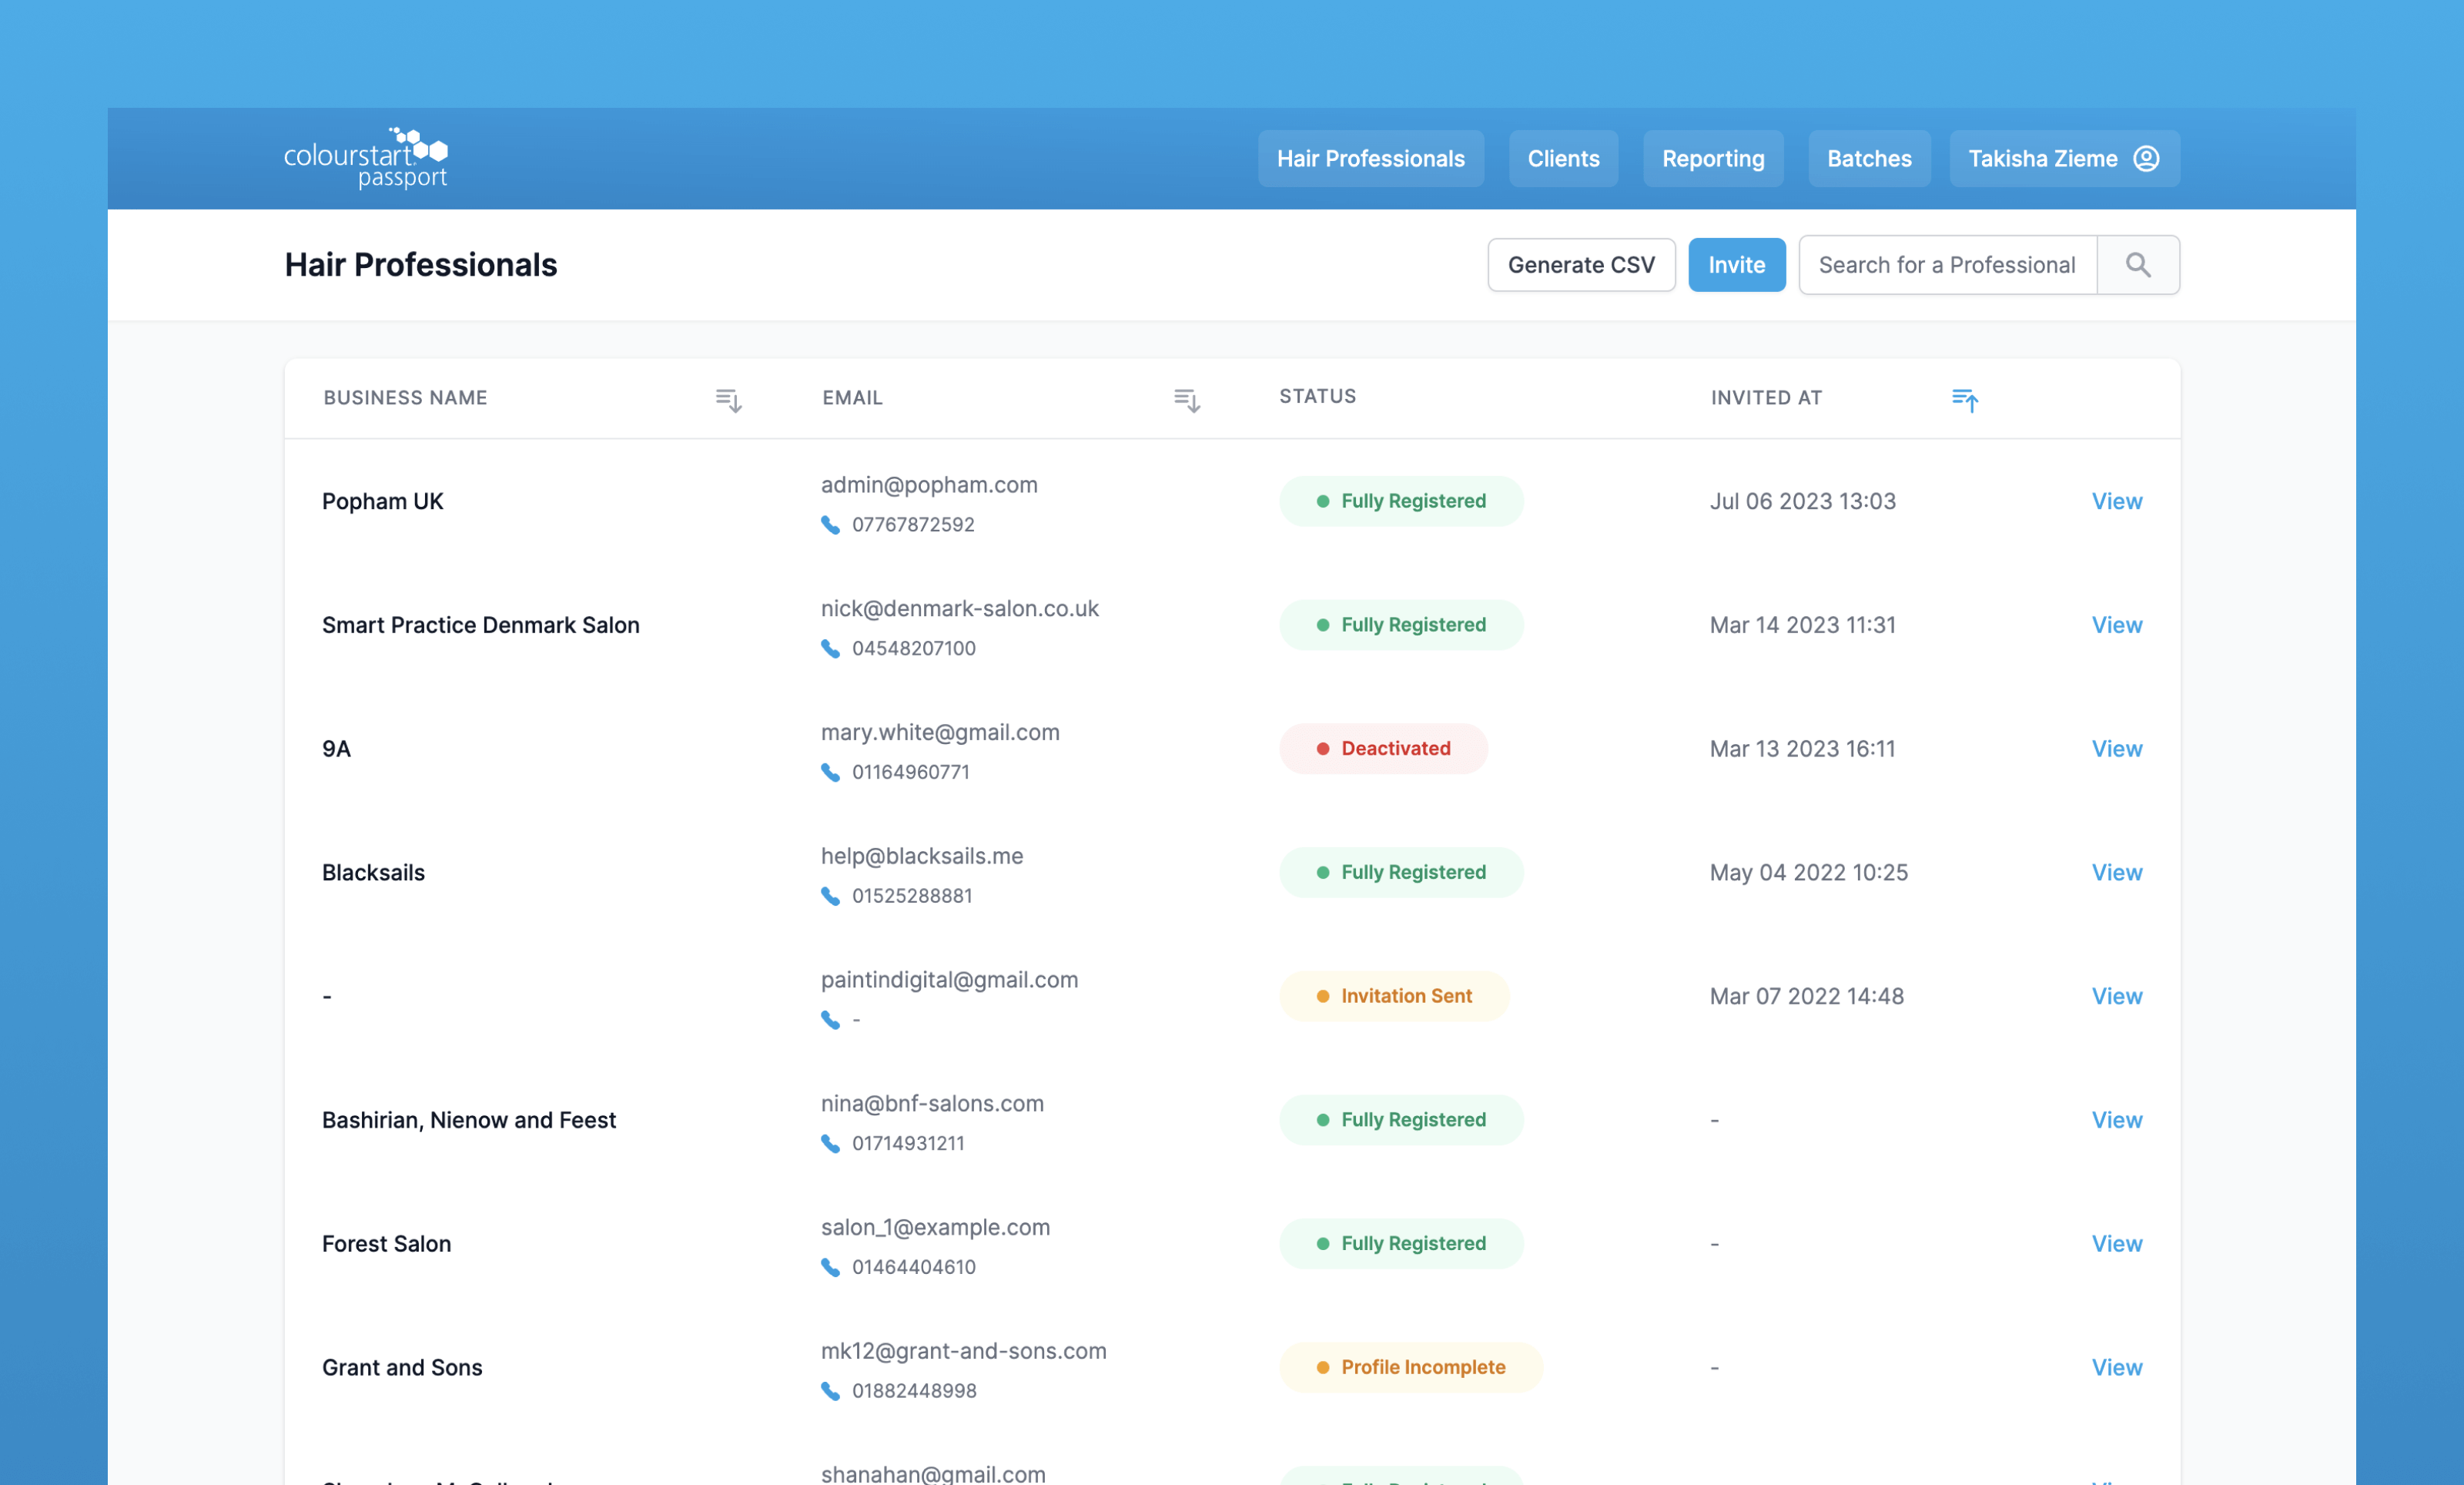Click the user account circle icon
2464x1485 pixels.
[2146, 159]
